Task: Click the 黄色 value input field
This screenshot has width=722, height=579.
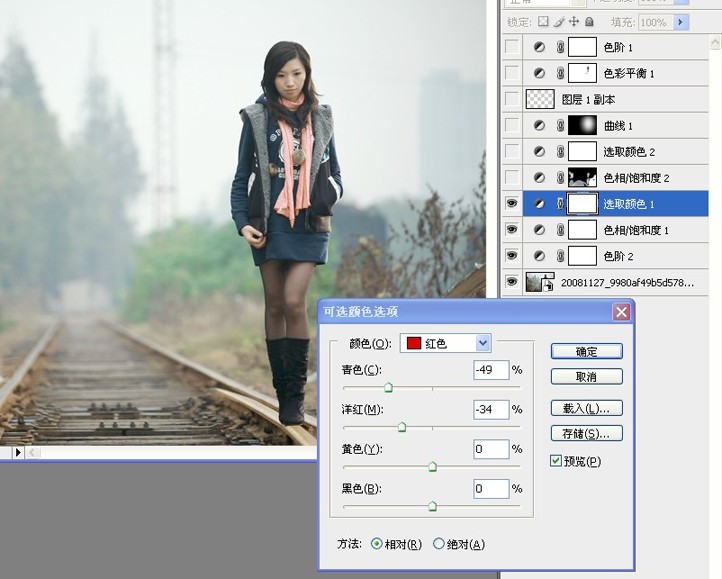Action: coord(491,449)
